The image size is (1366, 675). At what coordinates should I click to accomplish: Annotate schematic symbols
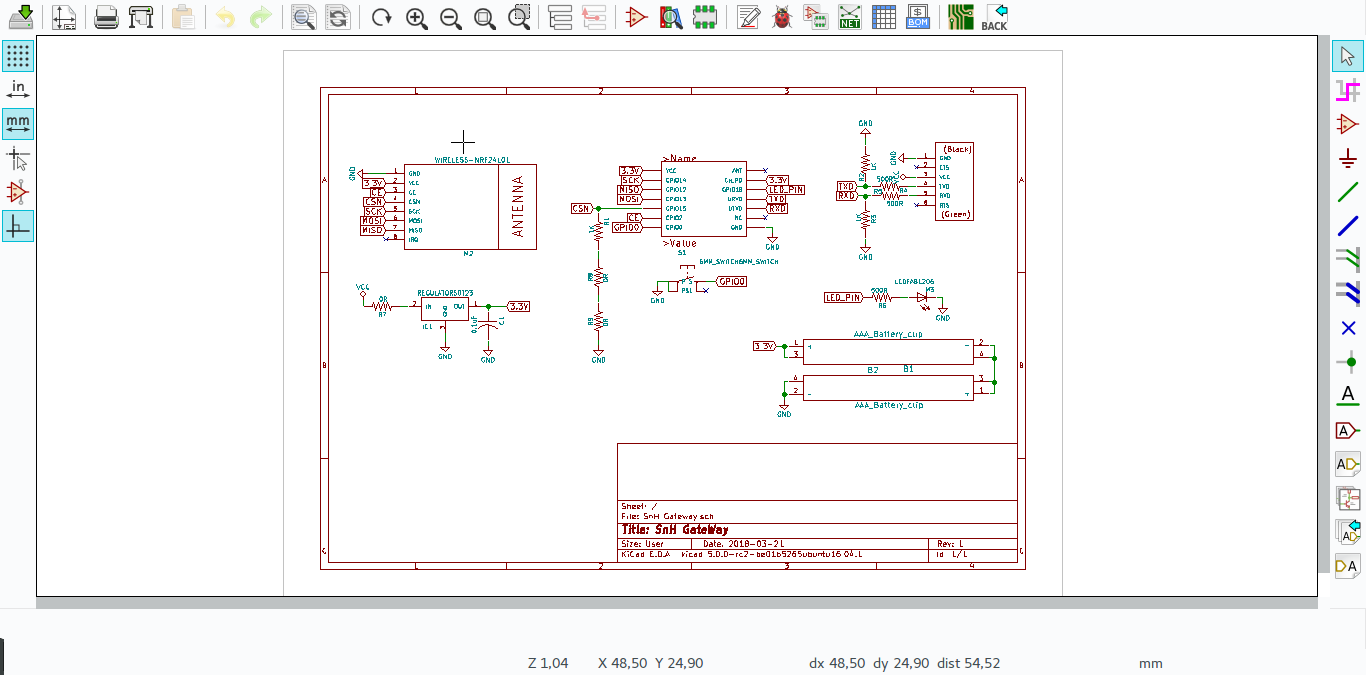click(x=747, y=17)
